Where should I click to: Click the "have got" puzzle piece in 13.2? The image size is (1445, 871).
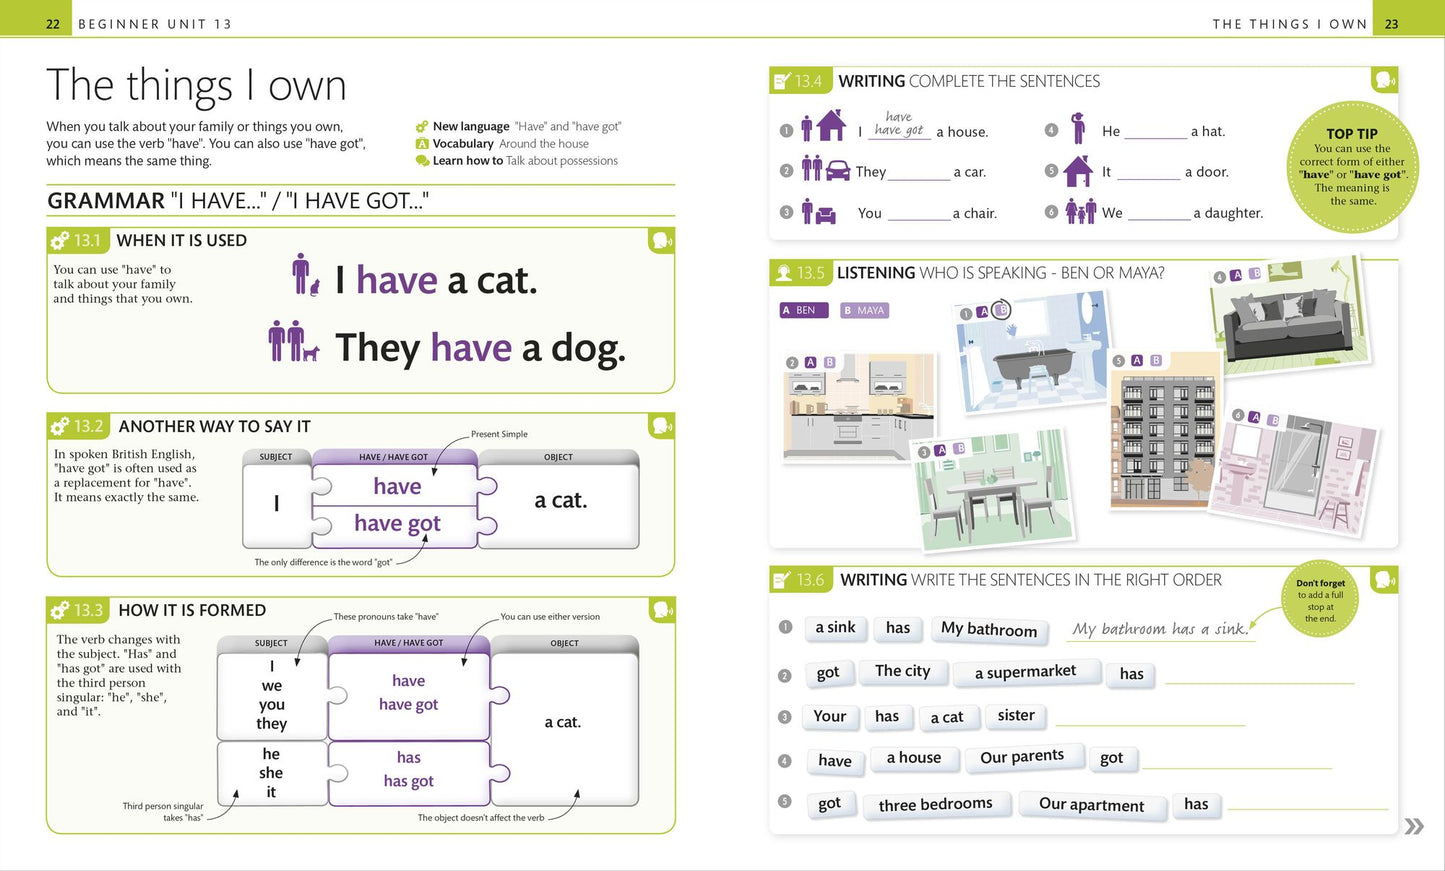(x=397, y=524)
